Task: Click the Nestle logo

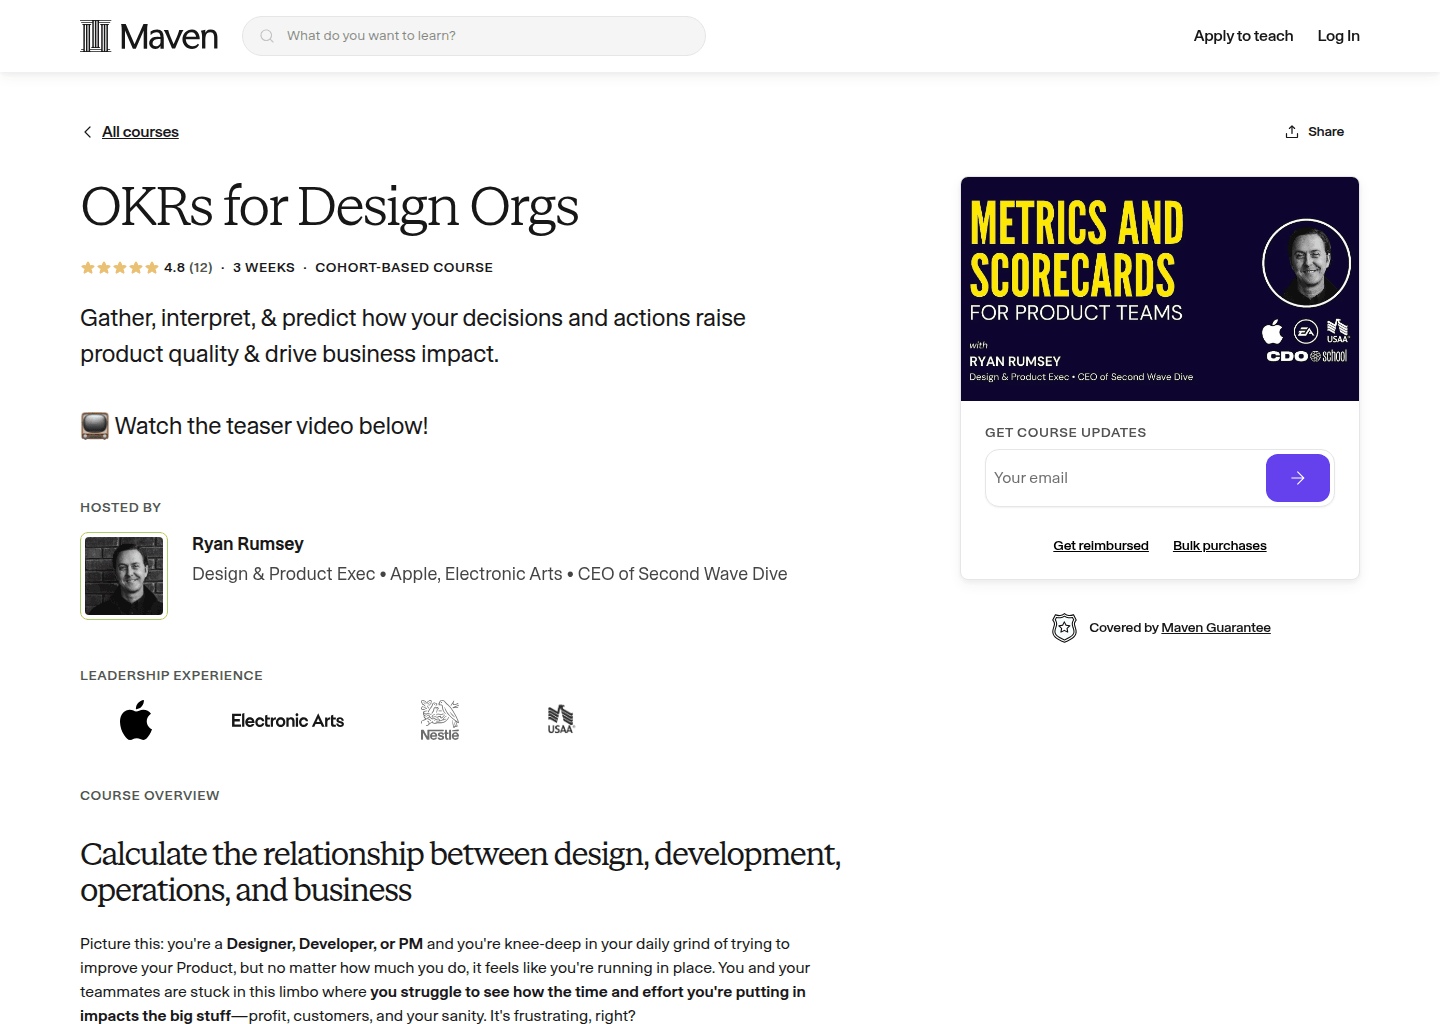Action: click(439, 719)
